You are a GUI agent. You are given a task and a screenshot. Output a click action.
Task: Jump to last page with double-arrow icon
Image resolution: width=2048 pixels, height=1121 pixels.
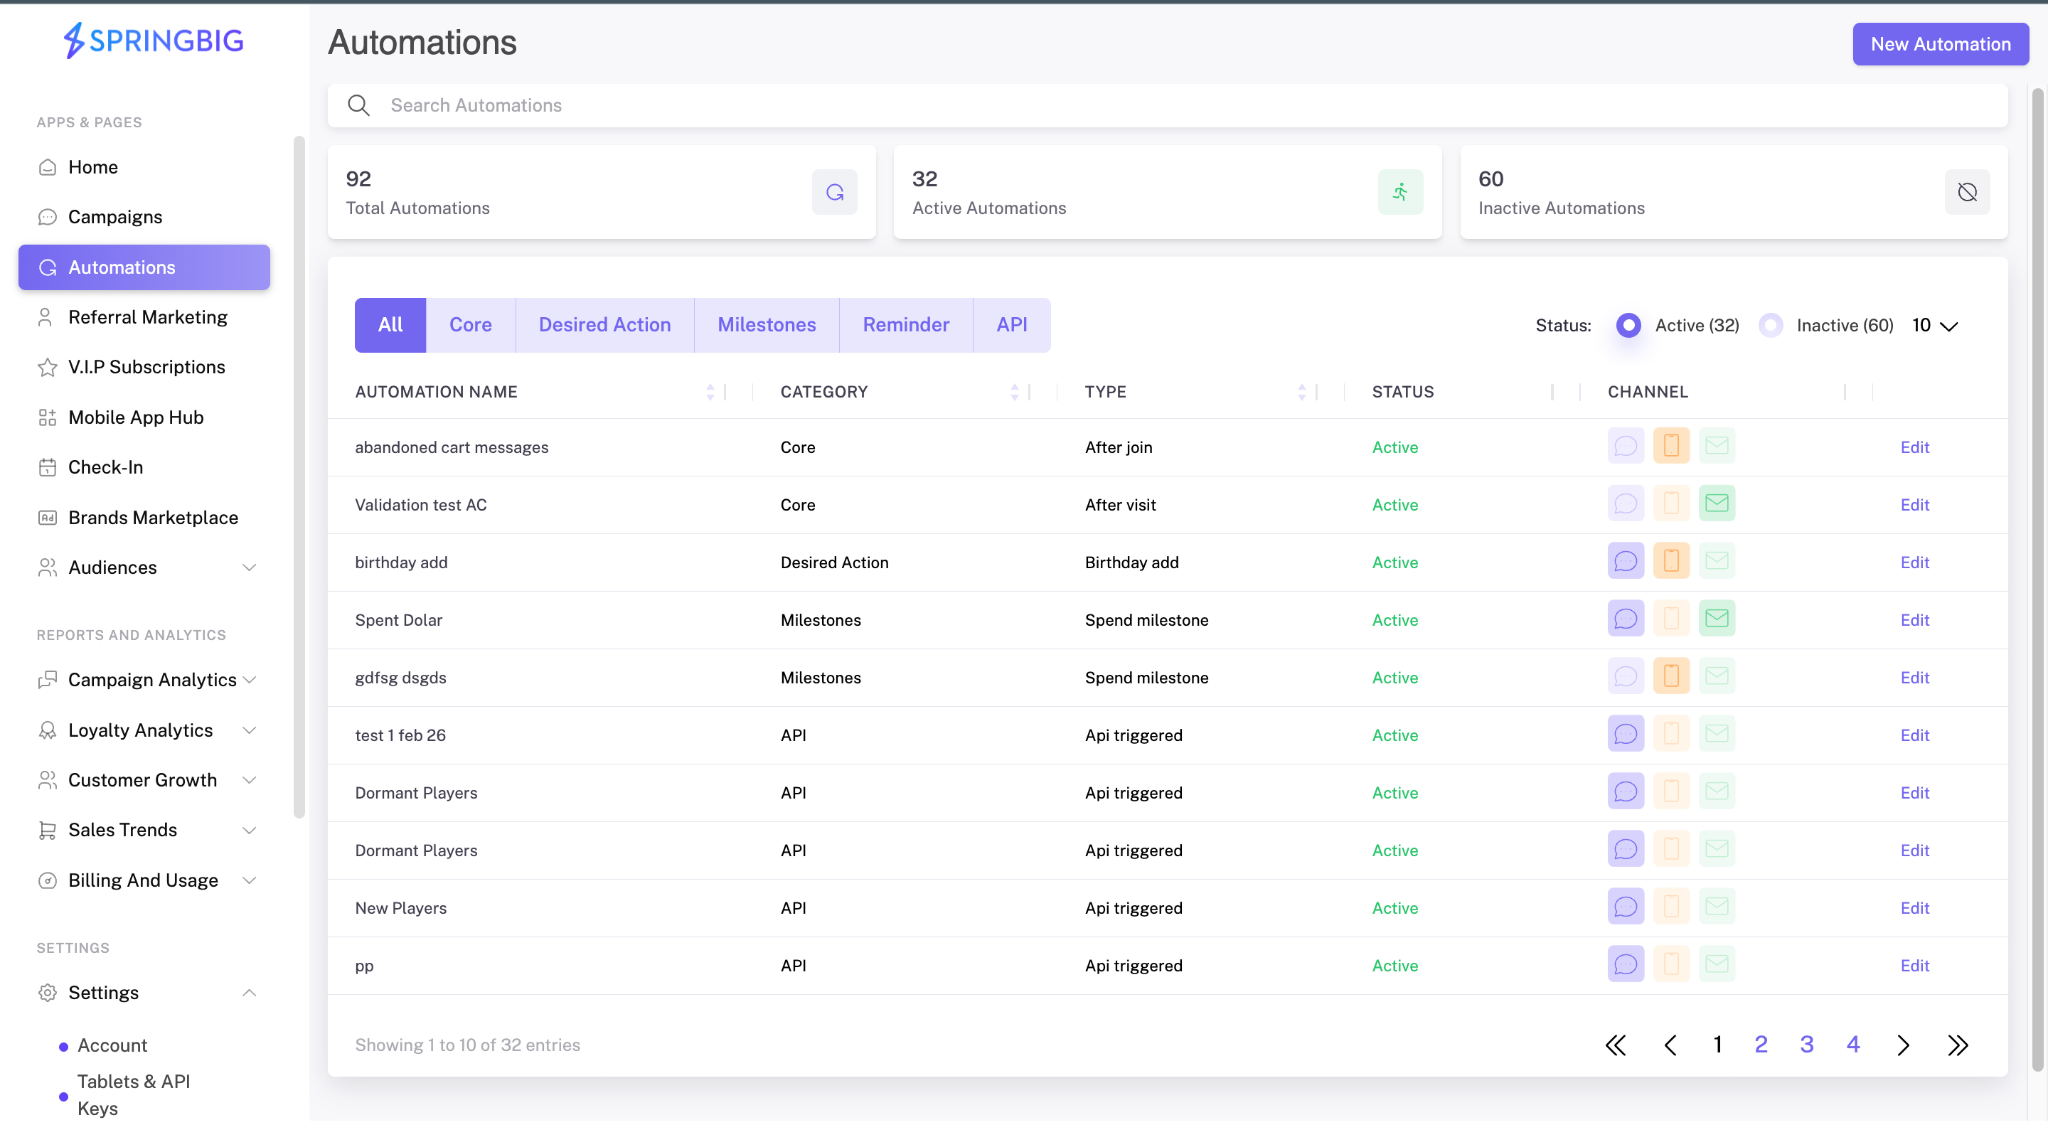coord(1958,1045)
